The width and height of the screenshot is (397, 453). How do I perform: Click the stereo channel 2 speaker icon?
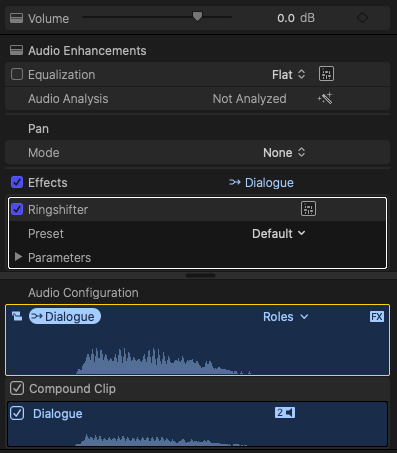pos(285,413)
